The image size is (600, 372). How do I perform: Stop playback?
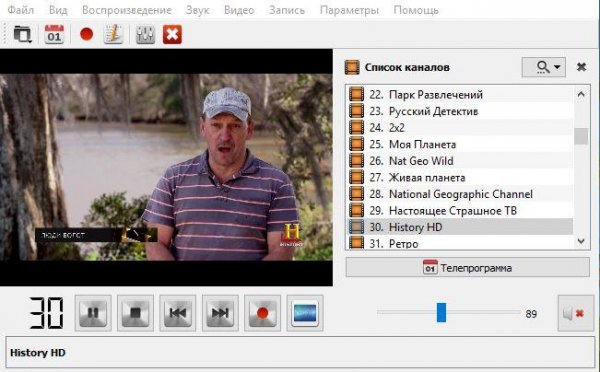pos(135,313)
